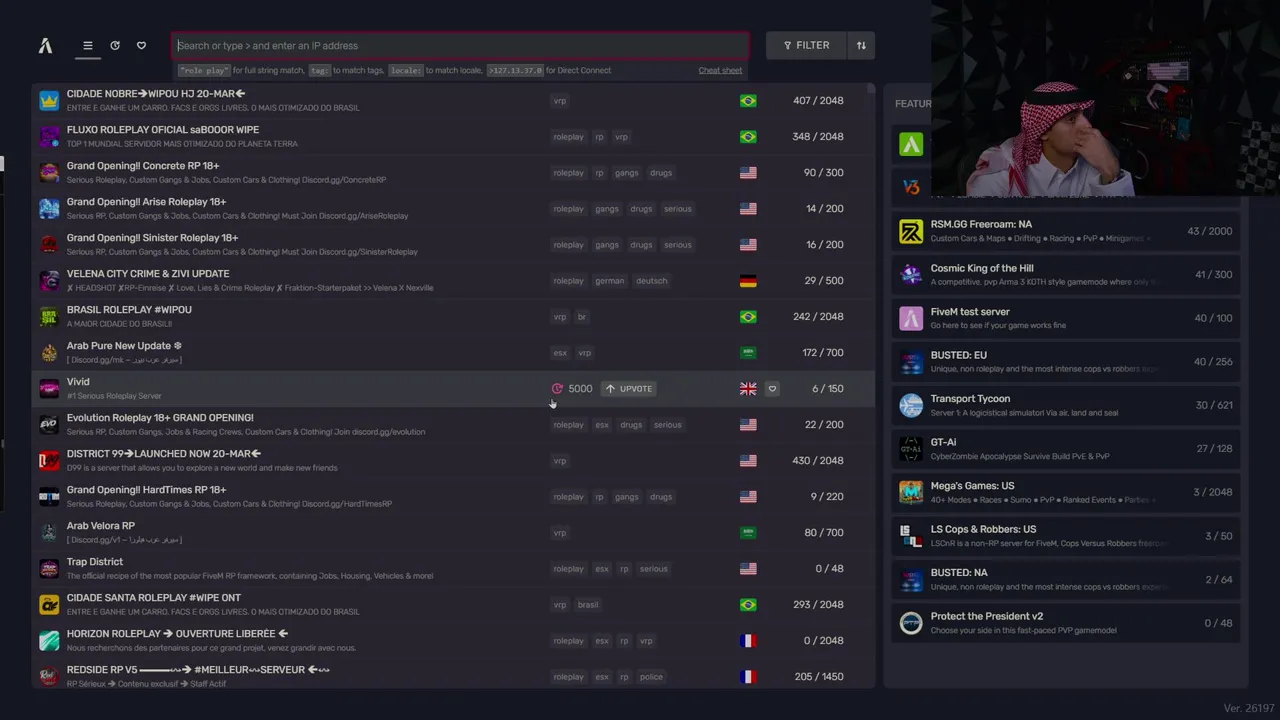Favorite the Vivid server heart toggle
Screen dimensions: 1280x720
click(x=772, y=389)
